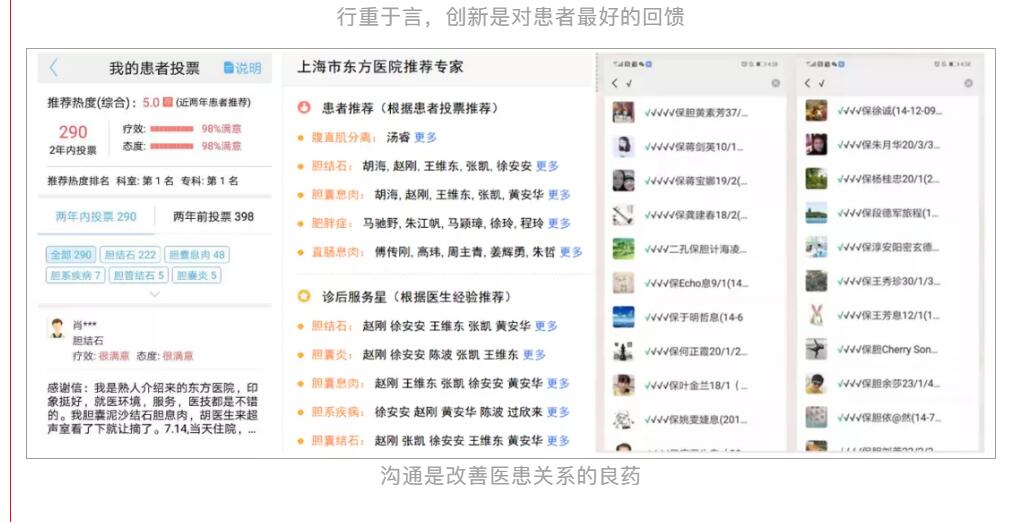1009x524 pixels.
Task: Select the 胆管结石 5 filter tag
Action: pyautogui.click(x=138, y=276)
